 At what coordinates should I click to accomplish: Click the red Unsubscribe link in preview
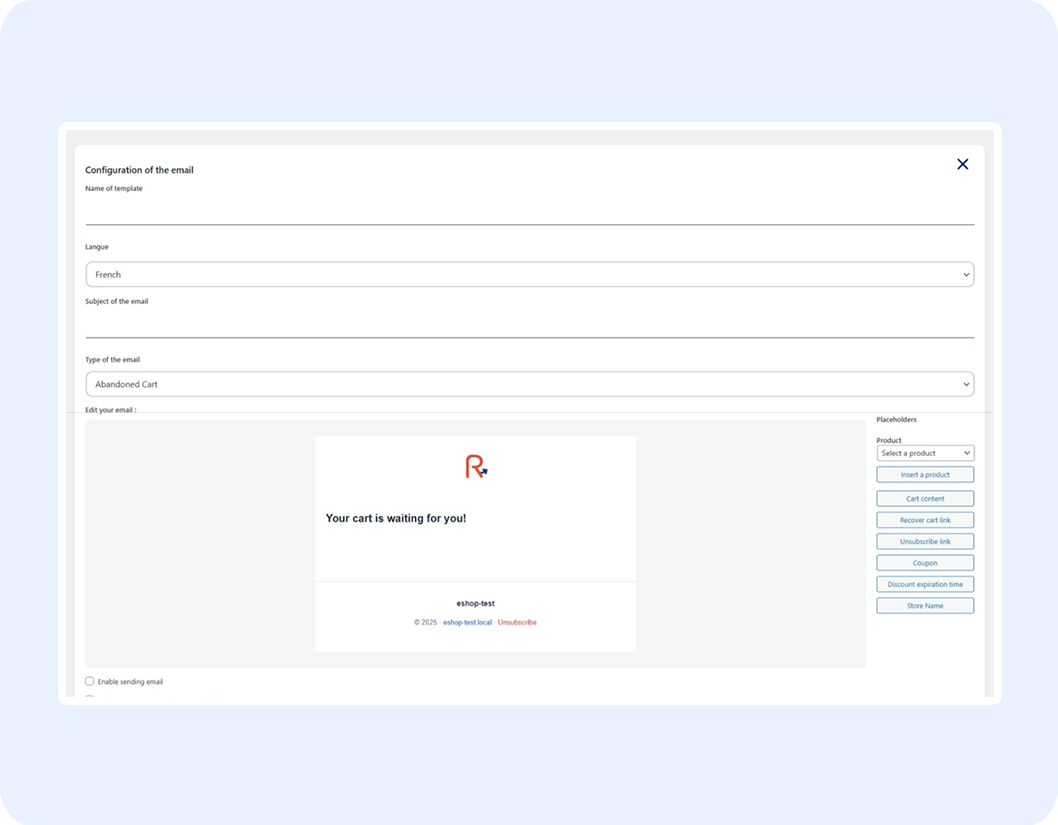[x=517, y=622]
